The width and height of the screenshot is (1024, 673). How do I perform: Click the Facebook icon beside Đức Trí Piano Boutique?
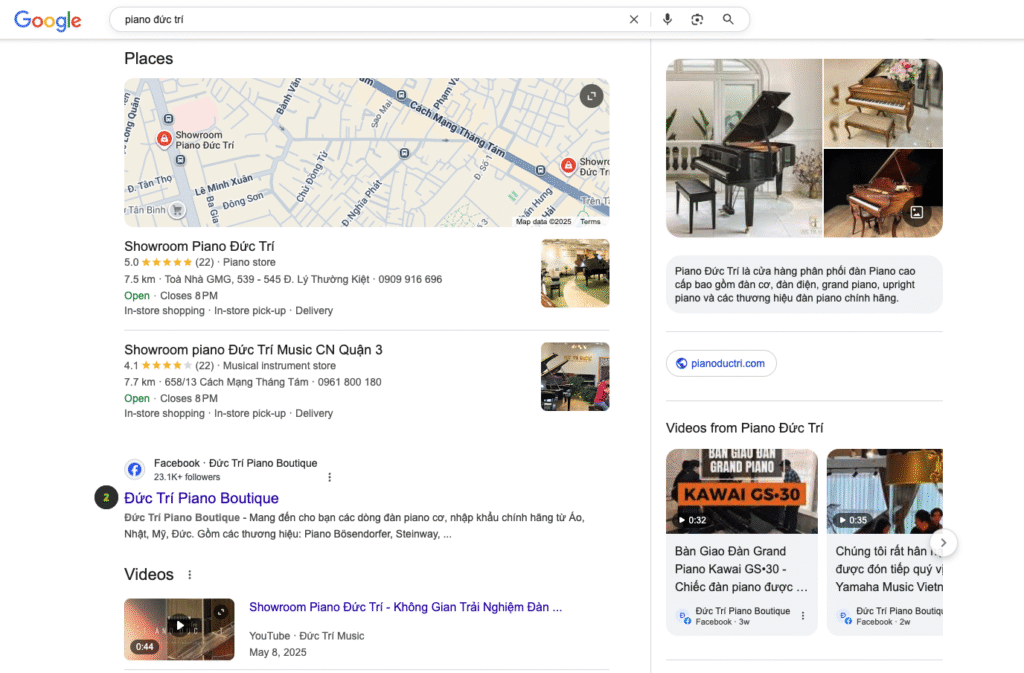(x=135, y=469)
